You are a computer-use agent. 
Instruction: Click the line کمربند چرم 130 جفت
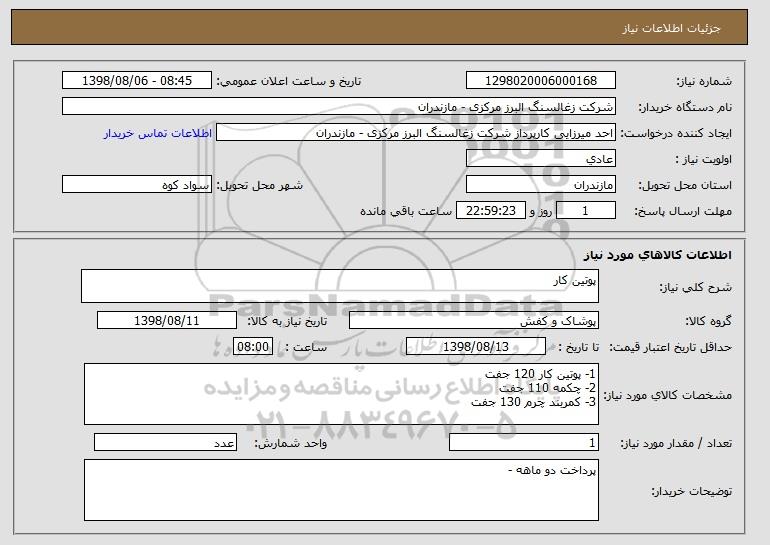[x=533, y=402]
